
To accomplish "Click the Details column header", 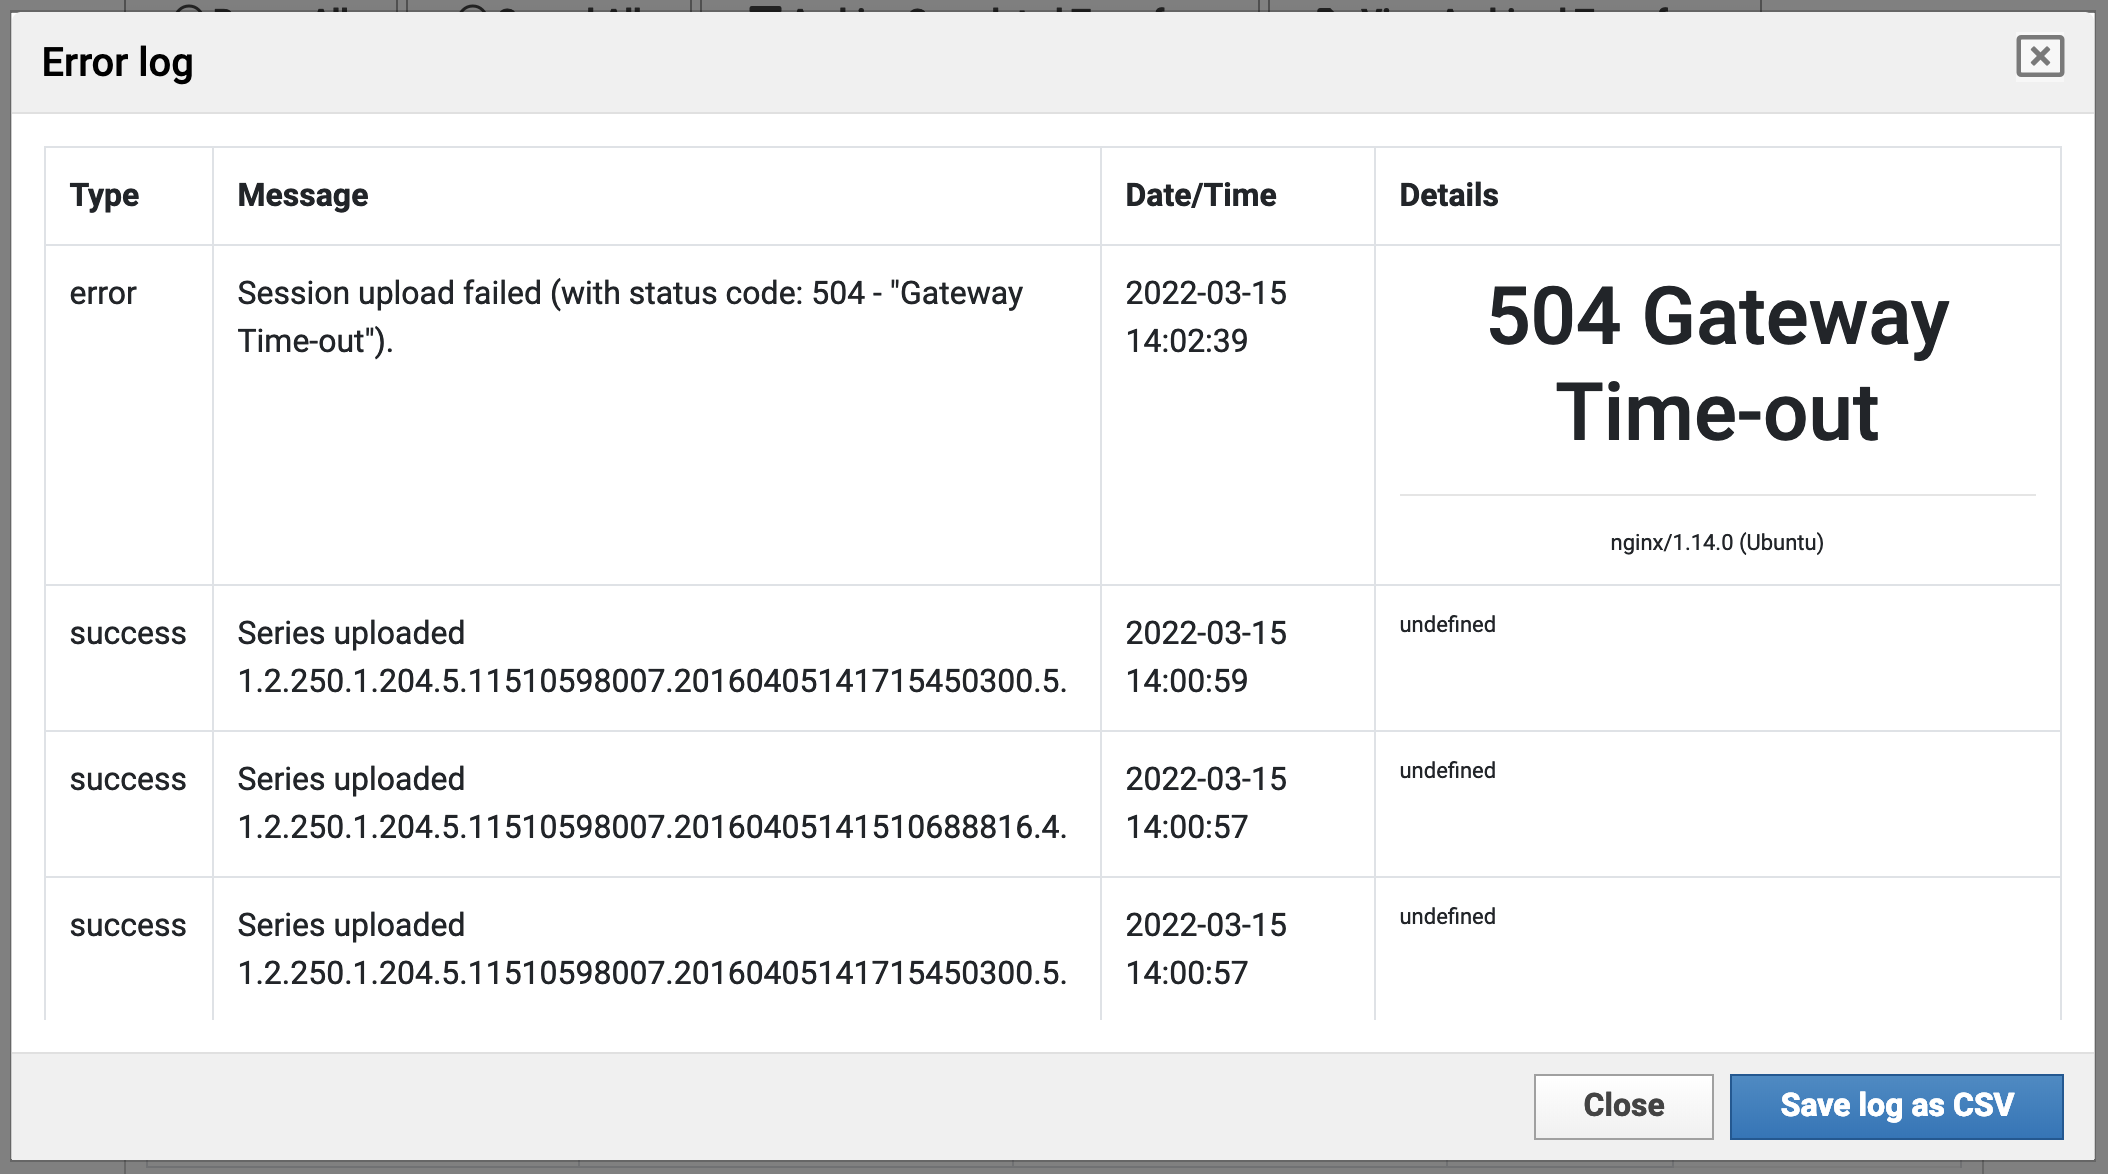I will 1448,195.
